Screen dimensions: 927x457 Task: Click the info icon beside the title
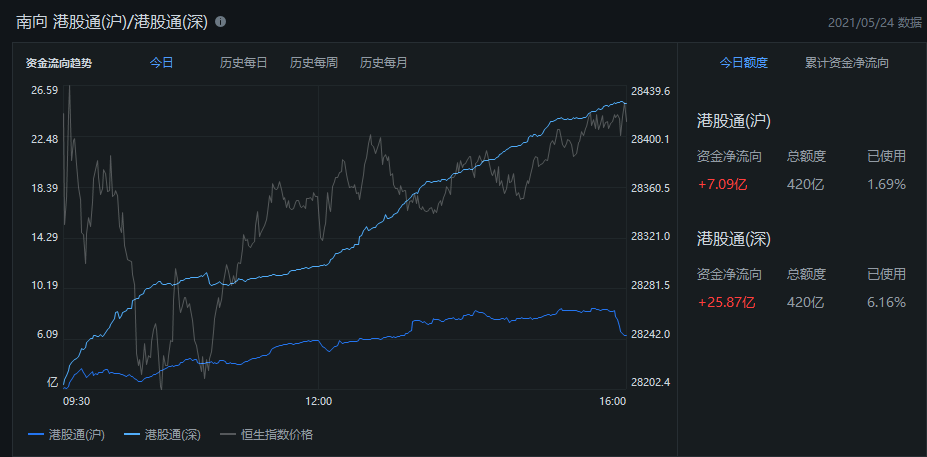click(221, 22)
